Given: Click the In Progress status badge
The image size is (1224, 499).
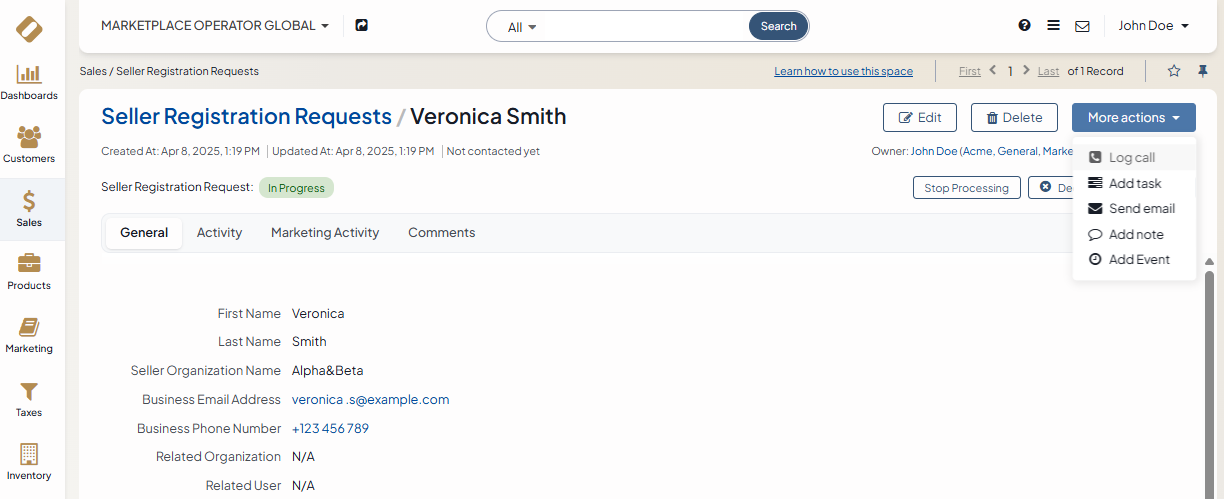Looking at the screenshot, I should (297, 188).
